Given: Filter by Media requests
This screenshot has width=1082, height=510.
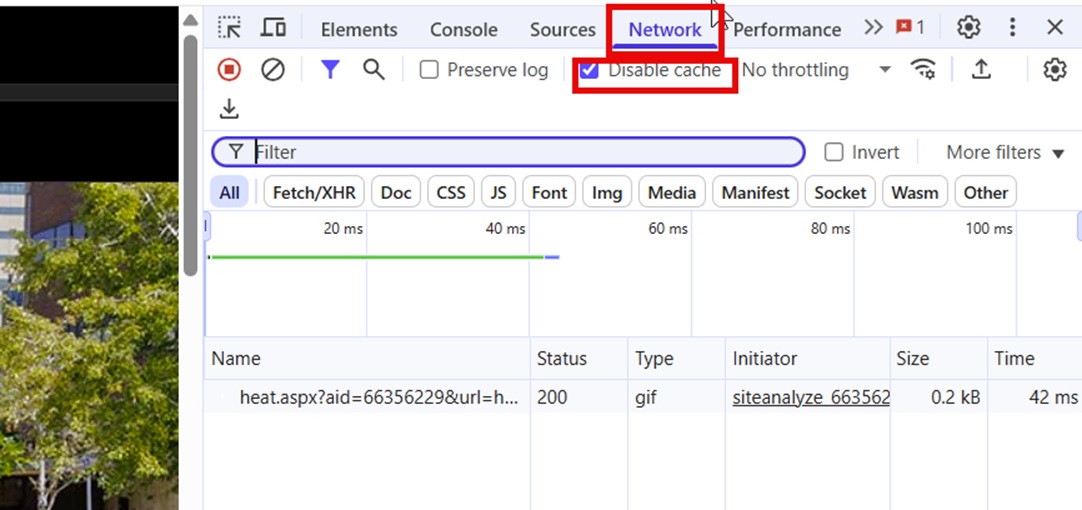Looking at the screenshot, I should tap(672, 193).
